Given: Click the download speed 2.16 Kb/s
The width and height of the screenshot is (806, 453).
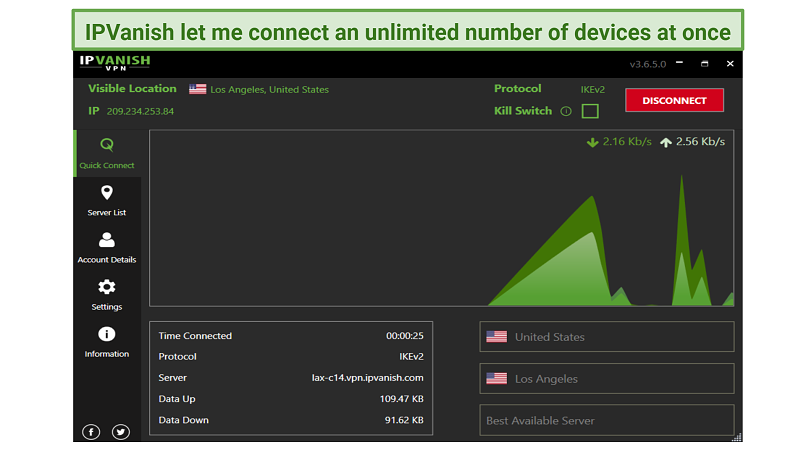Looking at the screenshot, I should click(627, 141).
